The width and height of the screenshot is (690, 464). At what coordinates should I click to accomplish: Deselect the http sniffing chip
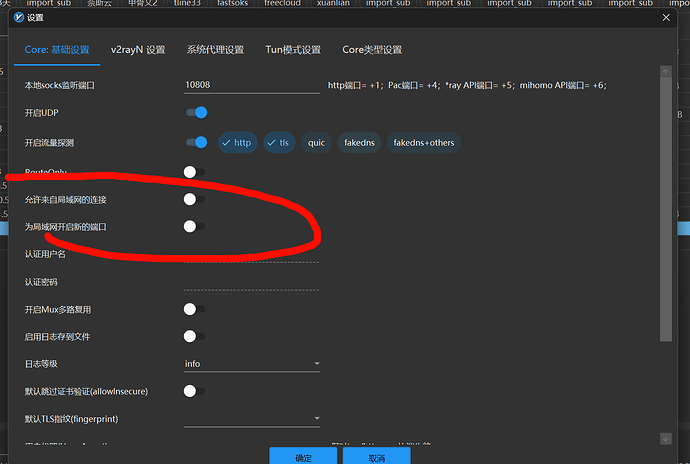point(238,143)
